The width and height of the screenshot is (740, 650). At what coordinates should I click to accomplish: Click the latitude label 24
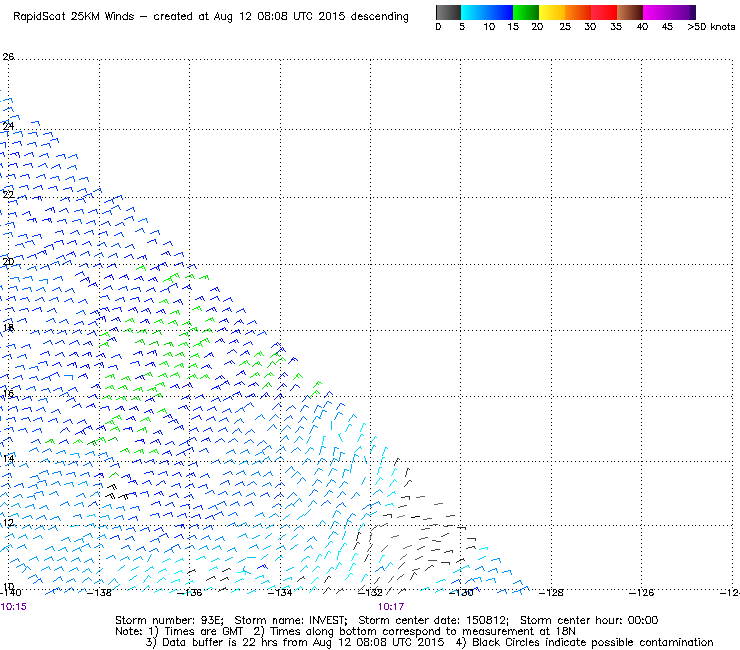pyautogui.click(x=8, y=126)
